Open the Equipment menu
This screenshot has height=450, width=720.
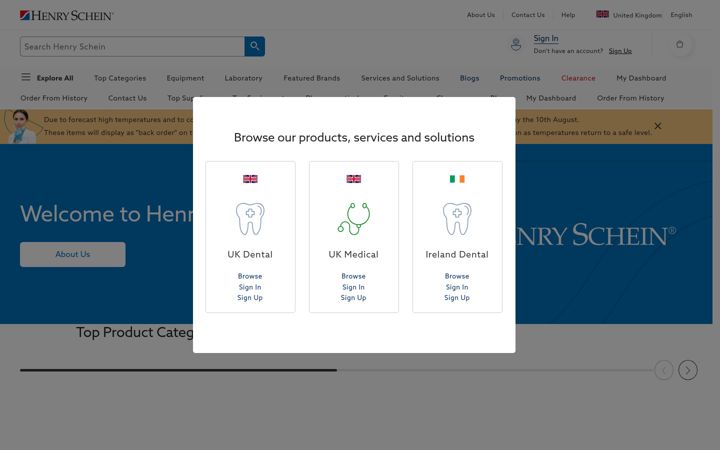click(185, 78)
